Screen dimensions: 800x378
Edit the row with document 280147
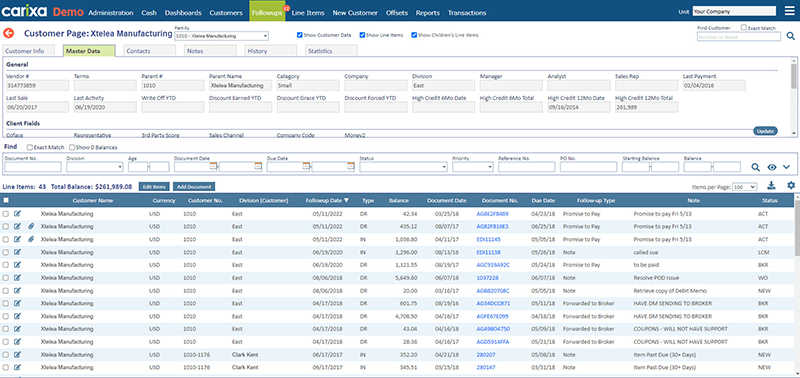(x=18, y=367)
